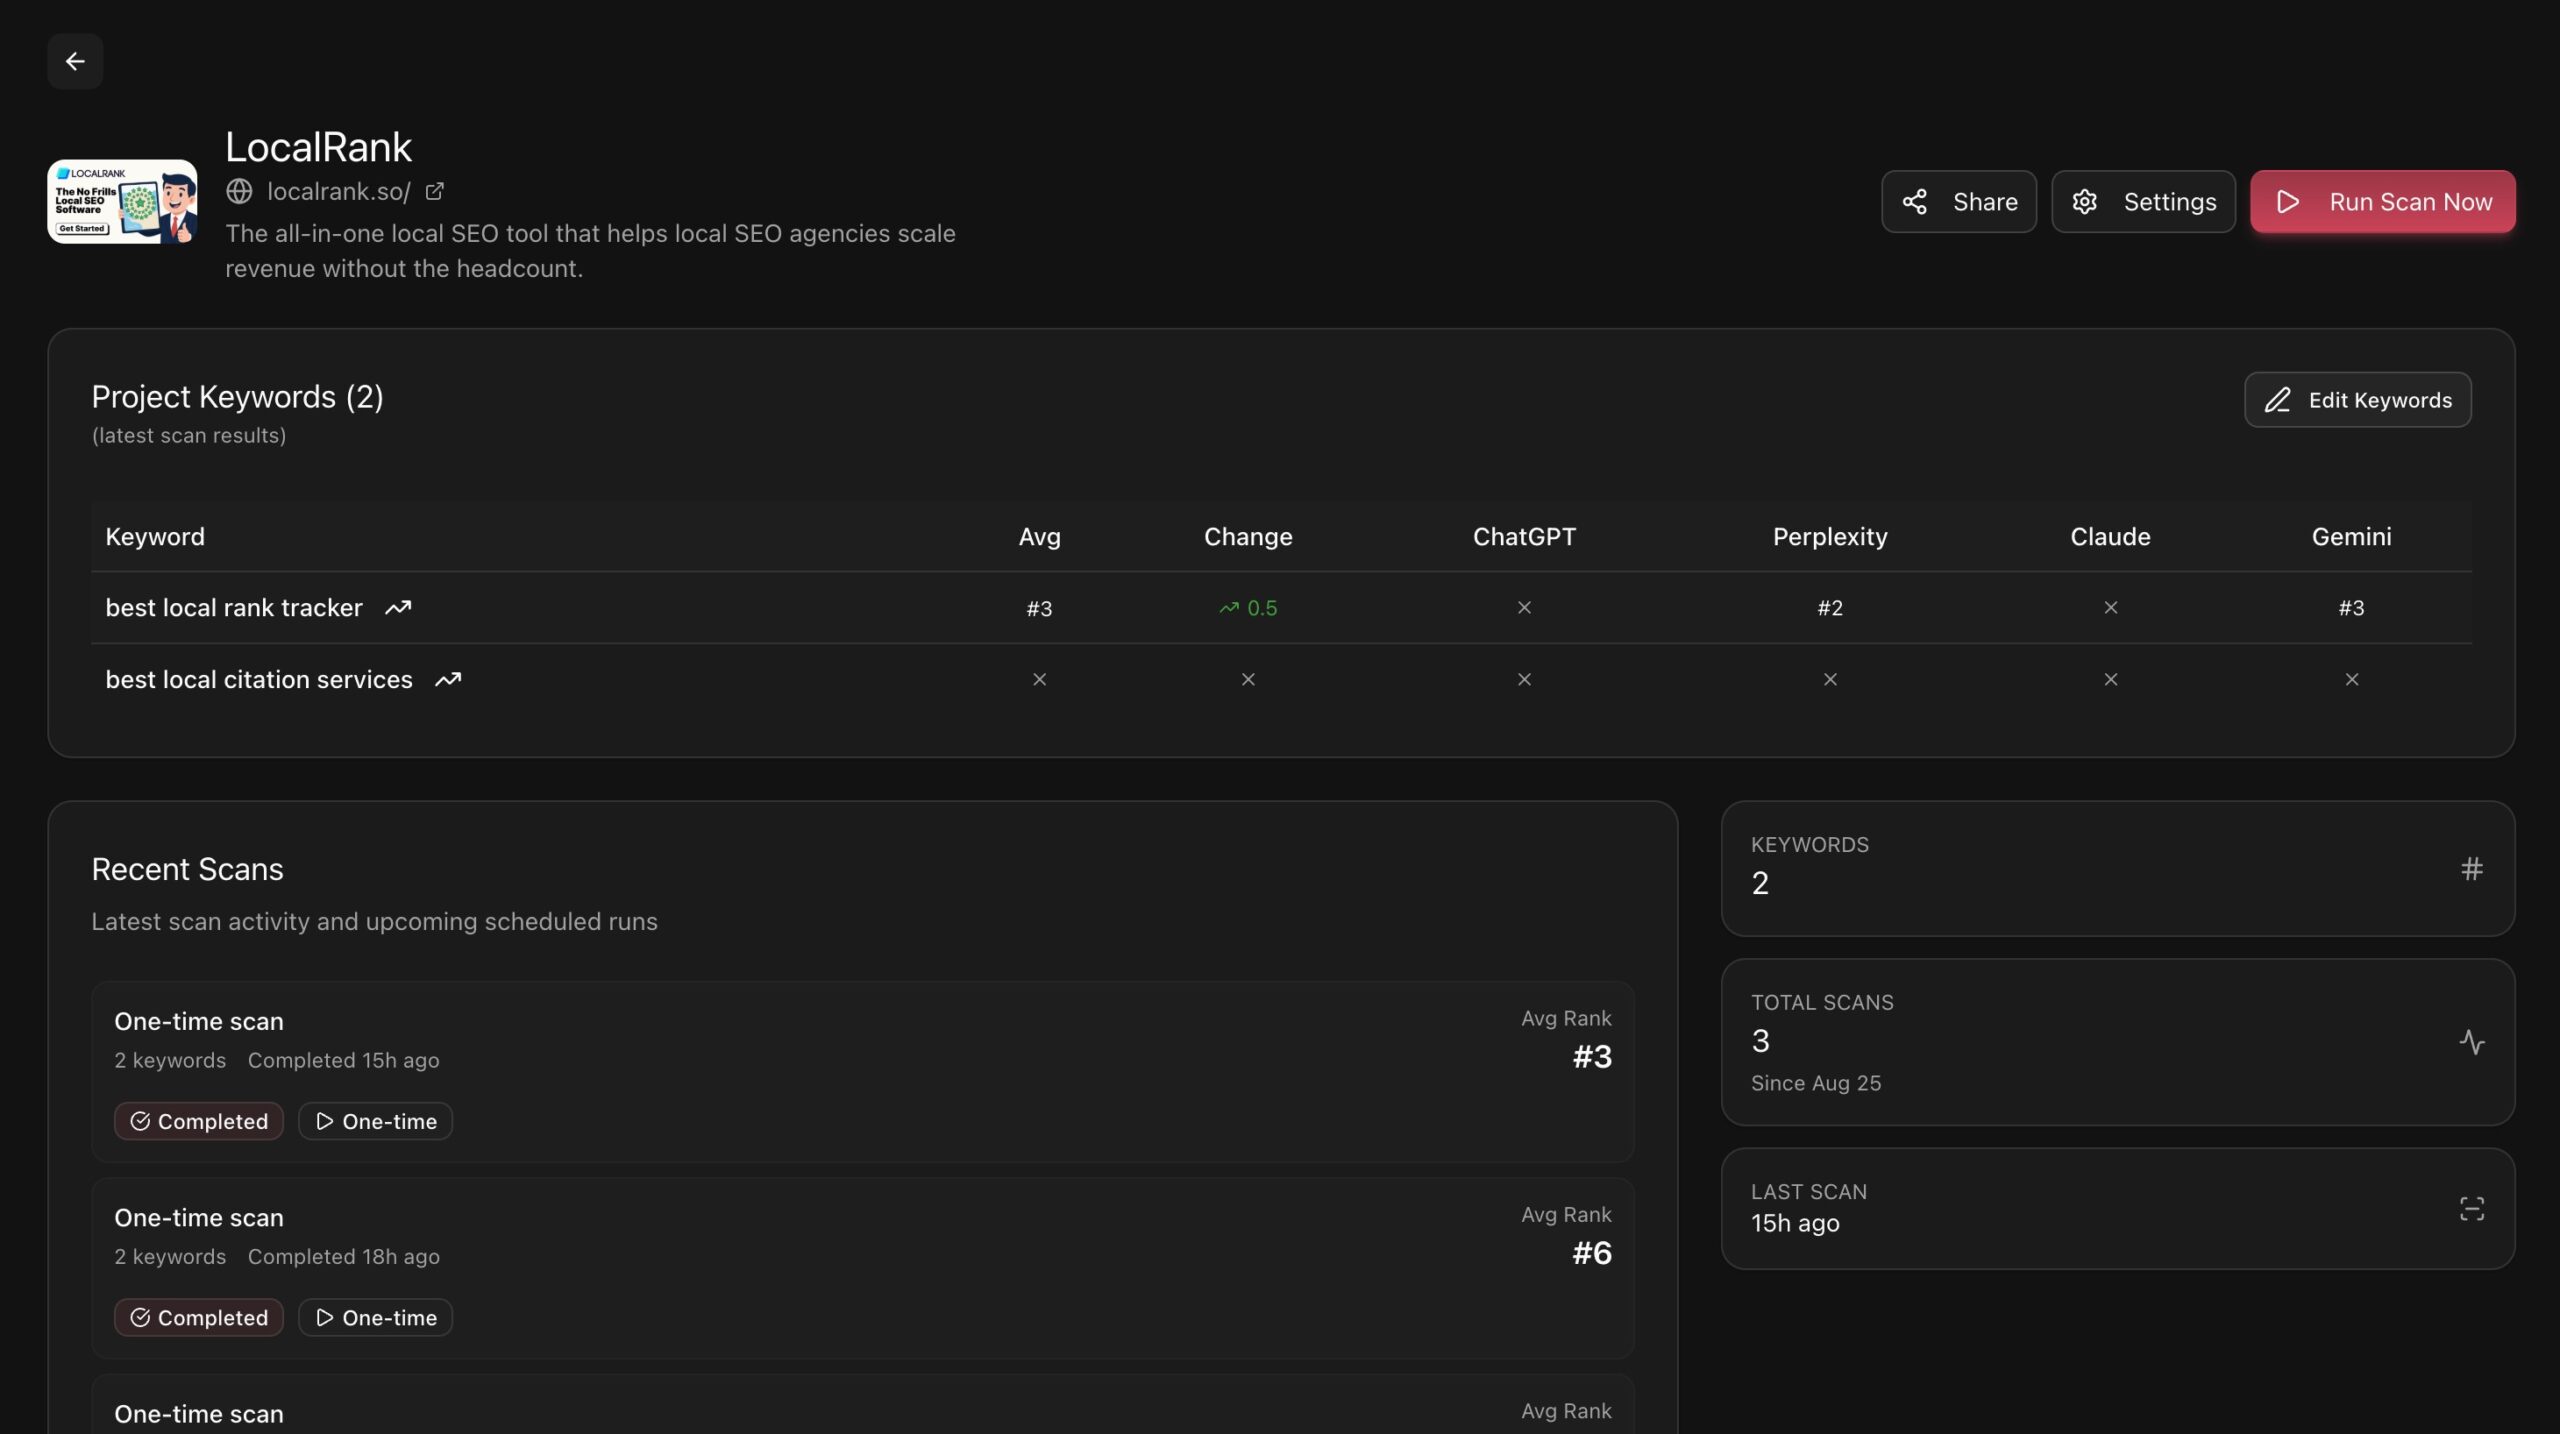
Task: Open the localrank.so/ website link
Action: (338, 191)
